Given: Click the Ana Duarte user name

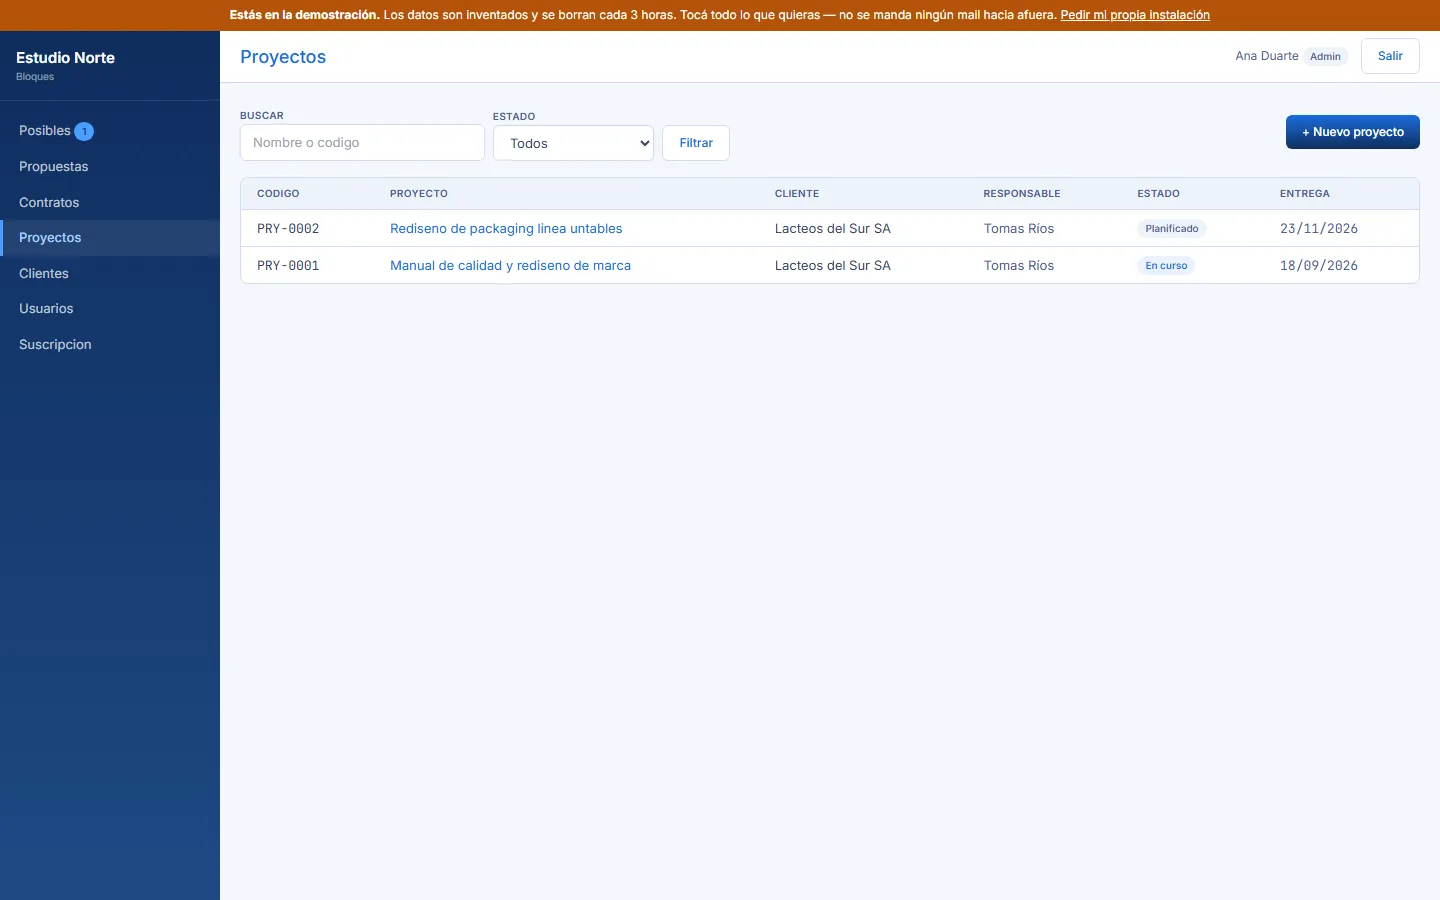Looking at the screenshot, I should (x=1267, y=56).
